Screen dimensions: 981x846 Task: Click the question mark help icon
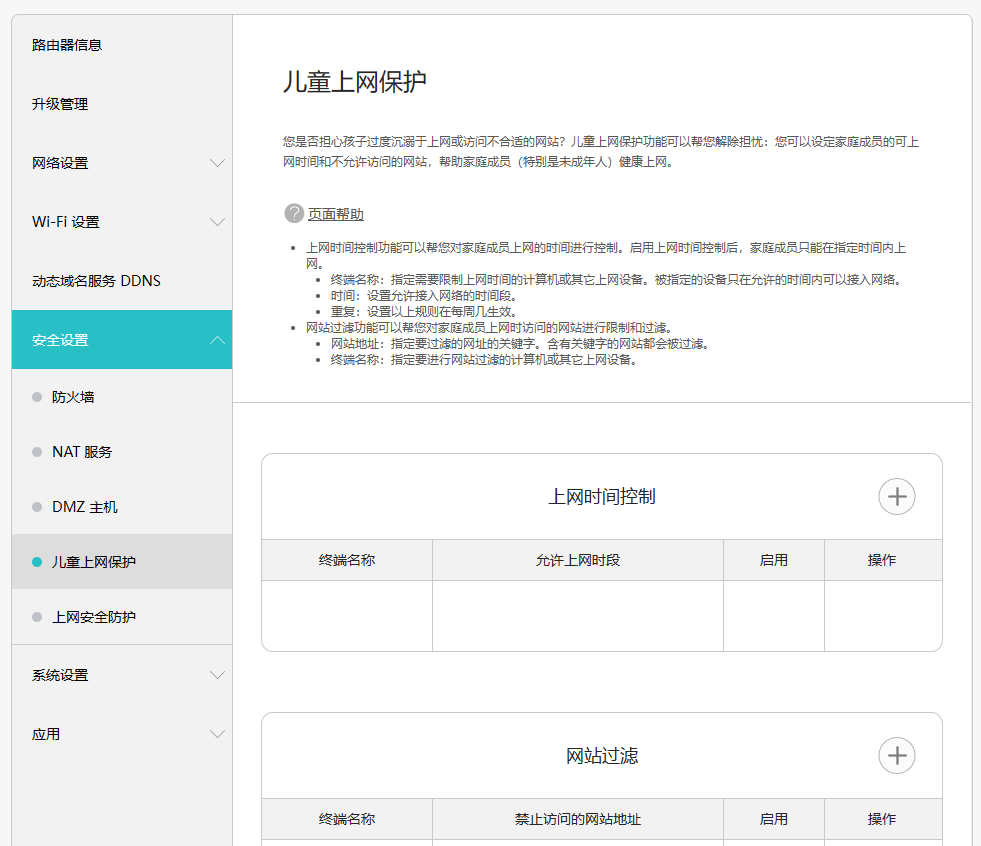tap(293, 213)
